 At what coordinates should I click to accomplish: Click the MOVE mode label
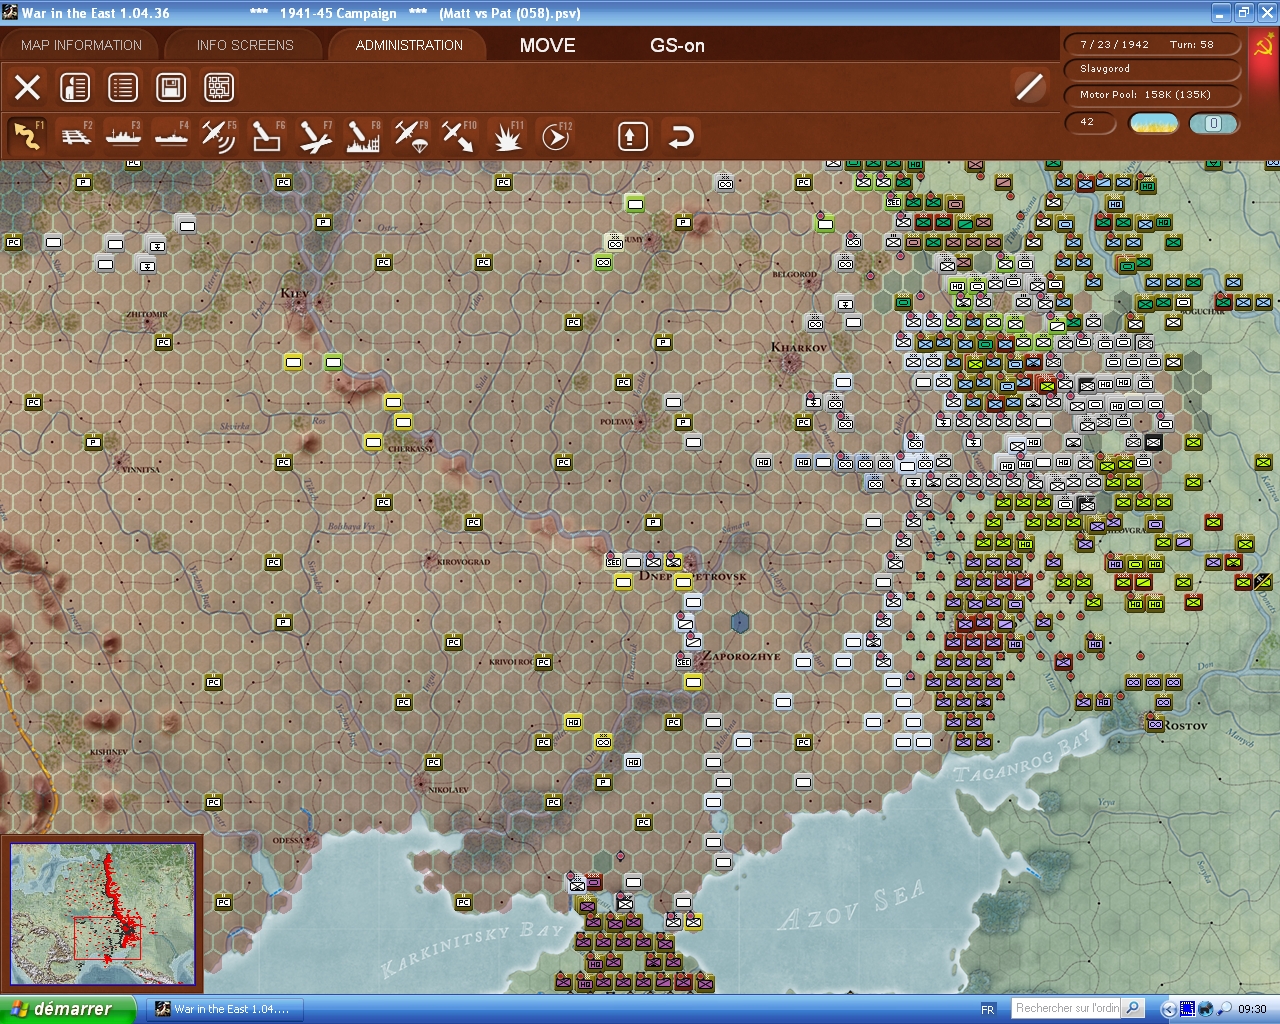coord(547,45)
